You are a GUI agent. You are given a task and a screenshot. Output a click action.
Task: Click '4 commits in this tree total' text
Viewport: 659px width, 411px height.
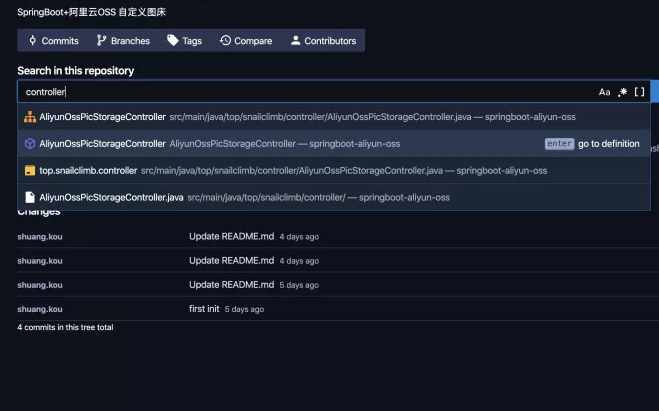point(65,327)
